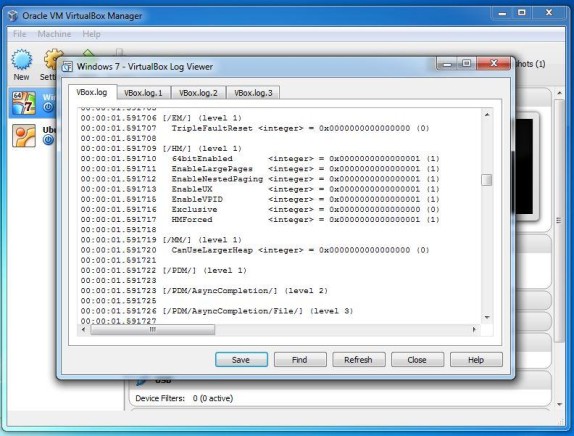This screenshot has width=574, height=436.
Task: Click the Close button in Log Viewer
Action: click(417, 360)
